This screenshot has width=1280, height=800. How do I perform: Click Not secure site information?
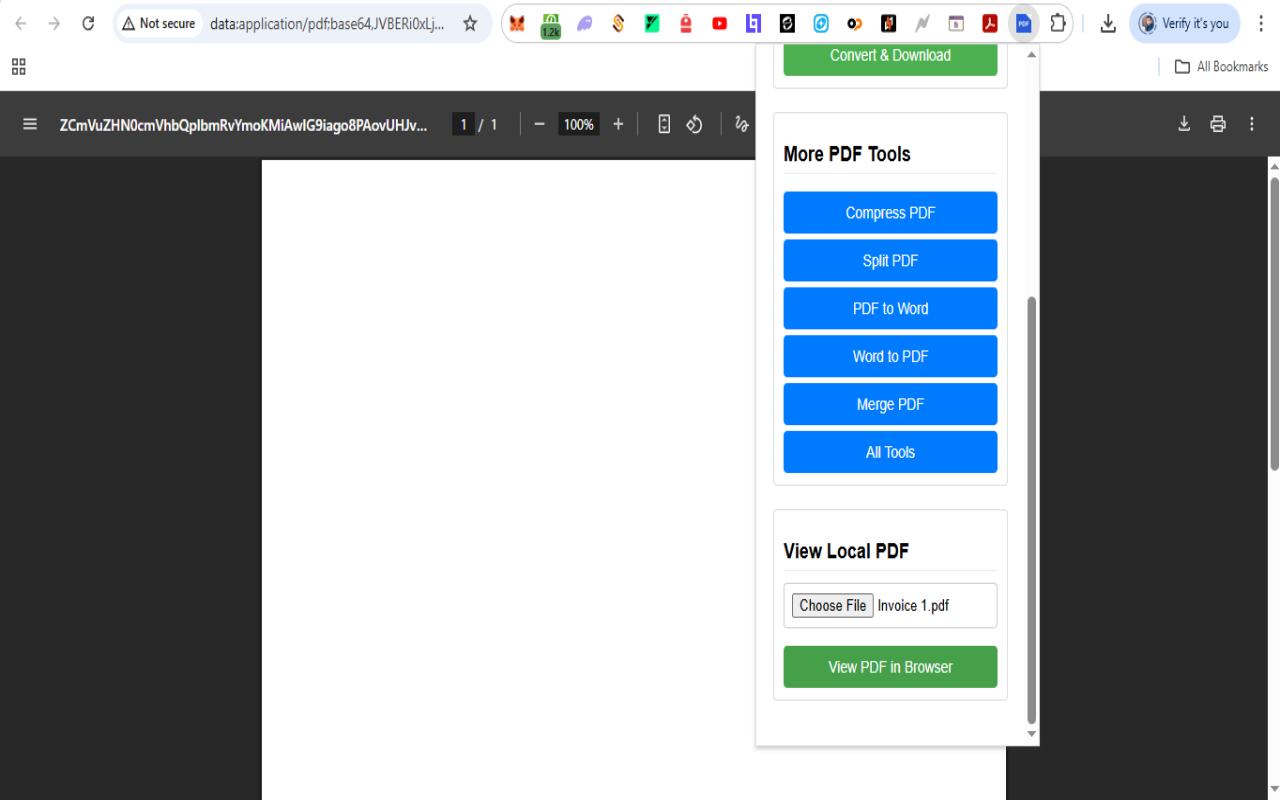pos(159,23)
